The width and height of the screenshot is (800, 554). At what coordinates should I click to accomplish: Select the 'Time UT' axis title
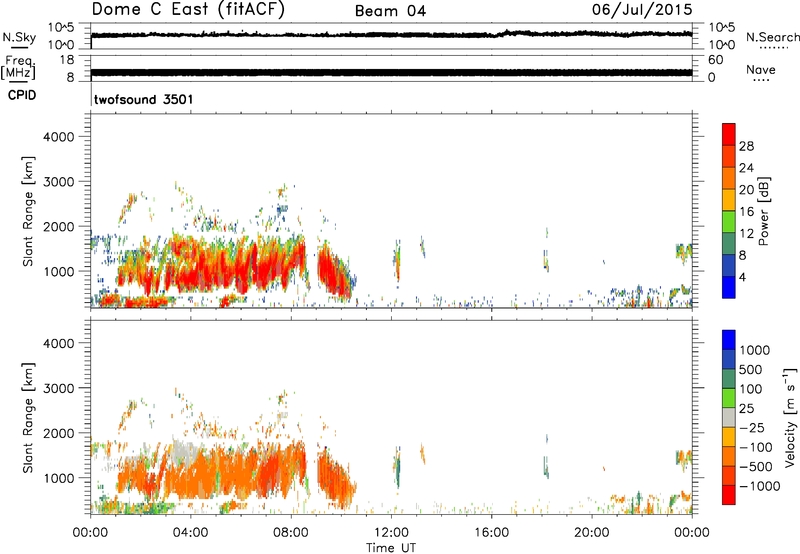pyautogui.click(x=391, y=548)
